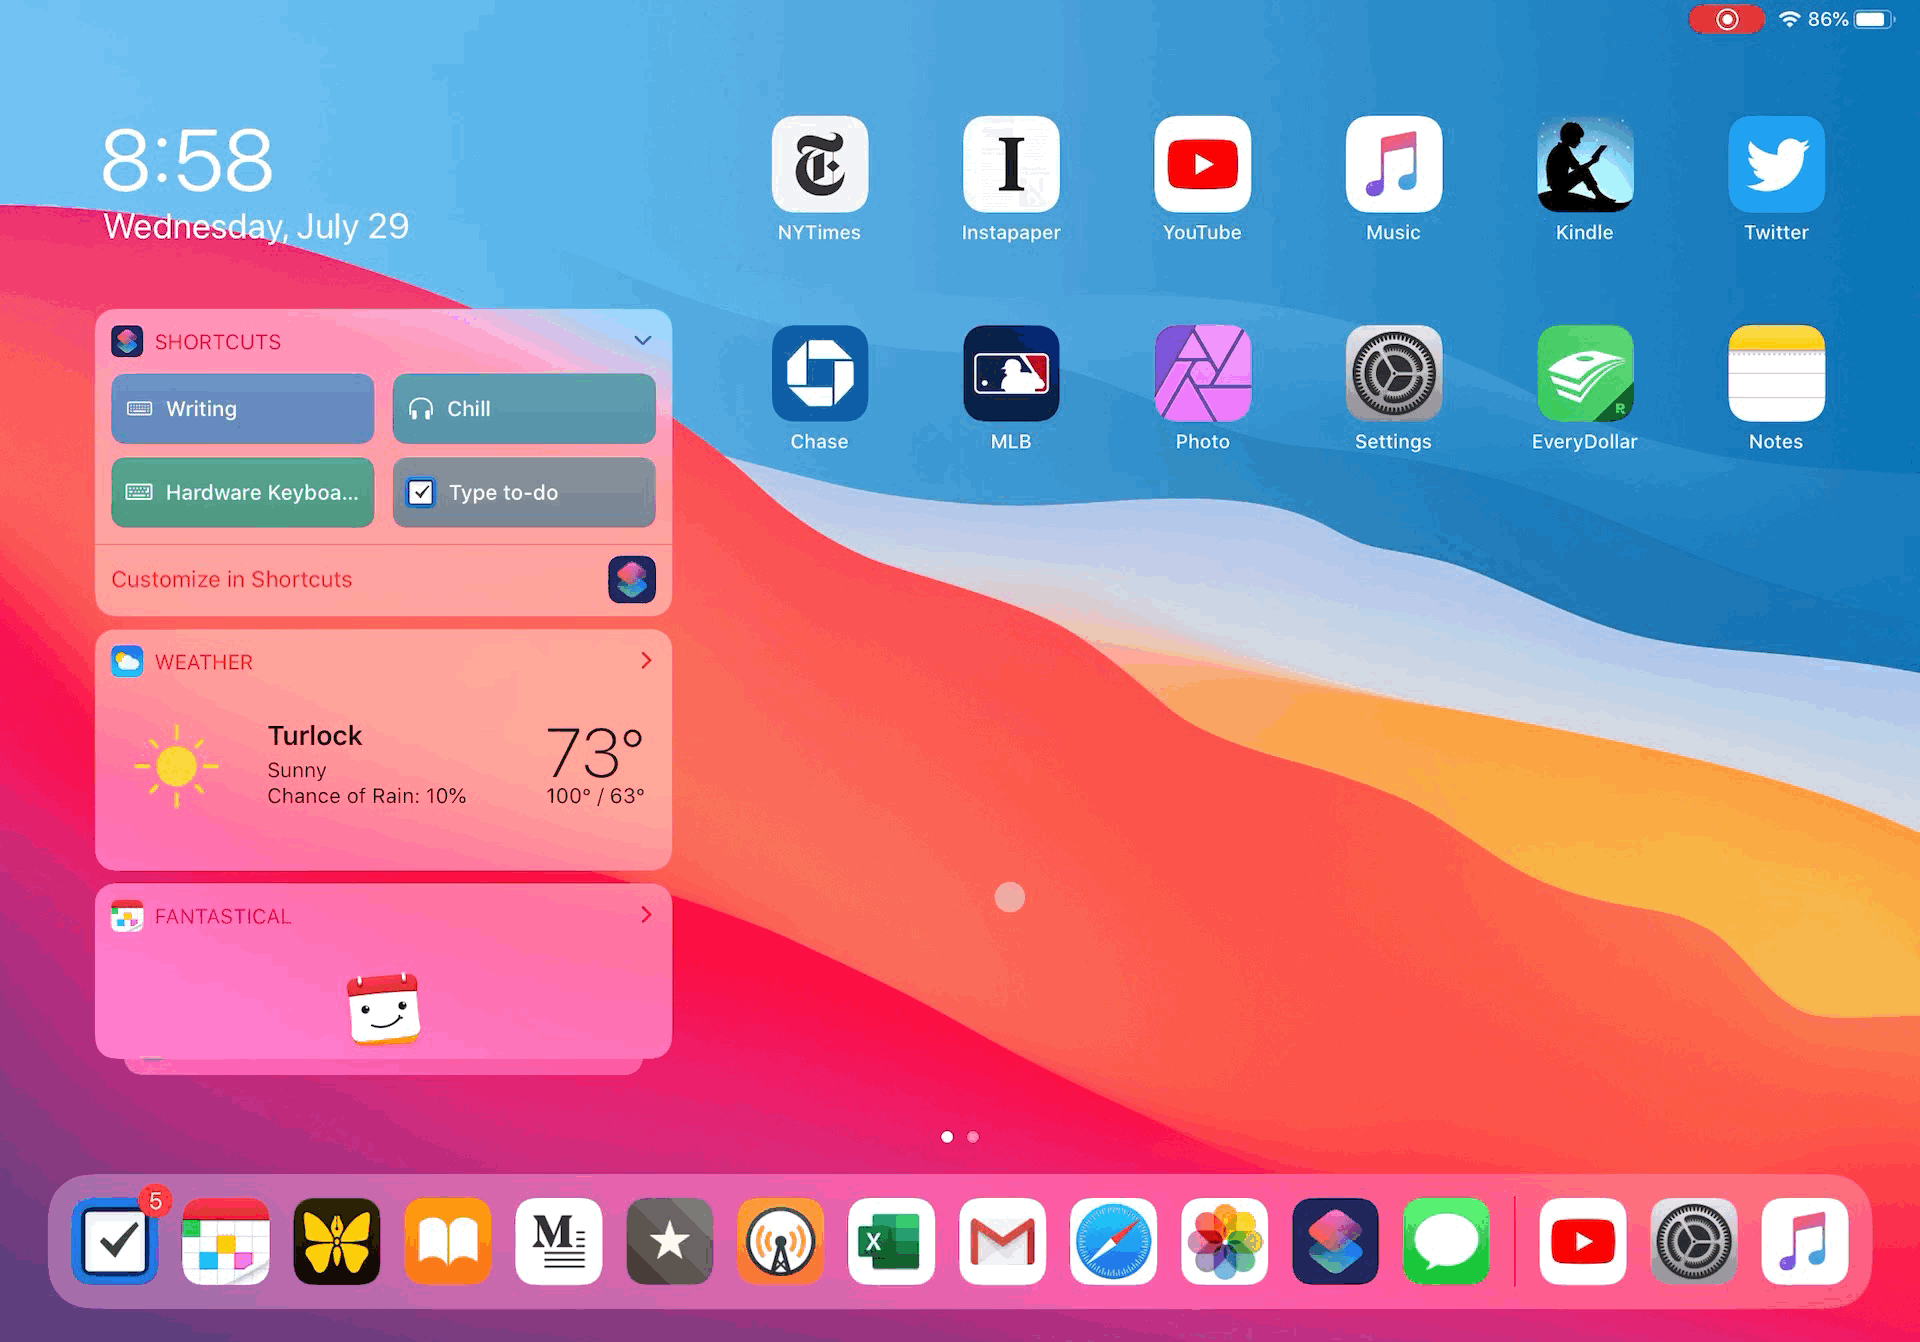Open the NYTimes app
The image size is (1920, 1342).
click(x=819, y=164)
